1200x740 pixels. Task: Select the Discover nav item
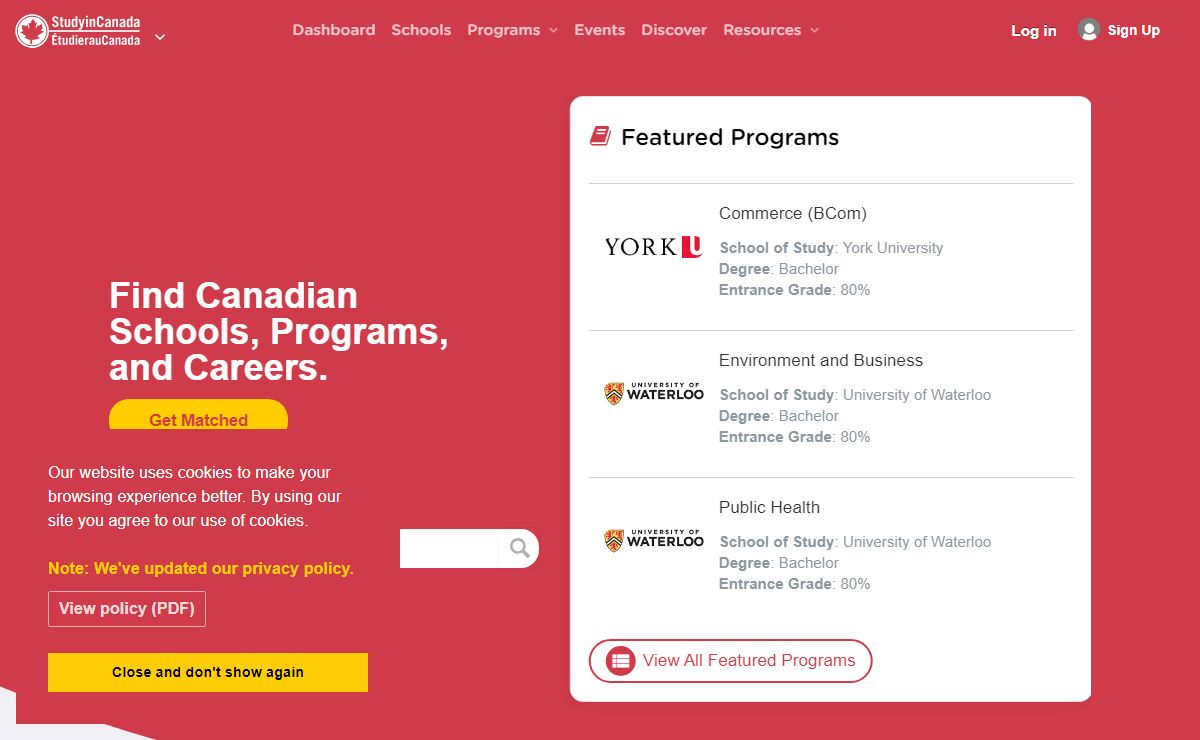(674, 30)
